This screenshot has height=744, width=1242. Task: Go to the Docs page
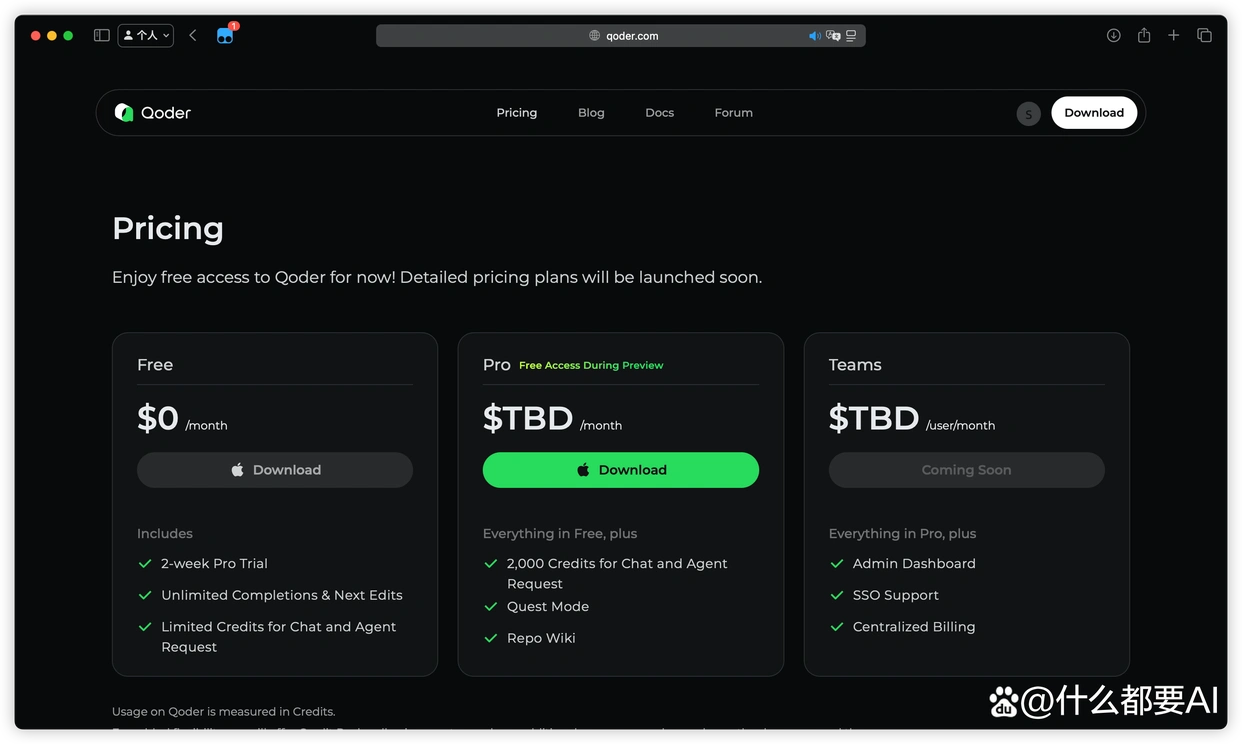659,113
